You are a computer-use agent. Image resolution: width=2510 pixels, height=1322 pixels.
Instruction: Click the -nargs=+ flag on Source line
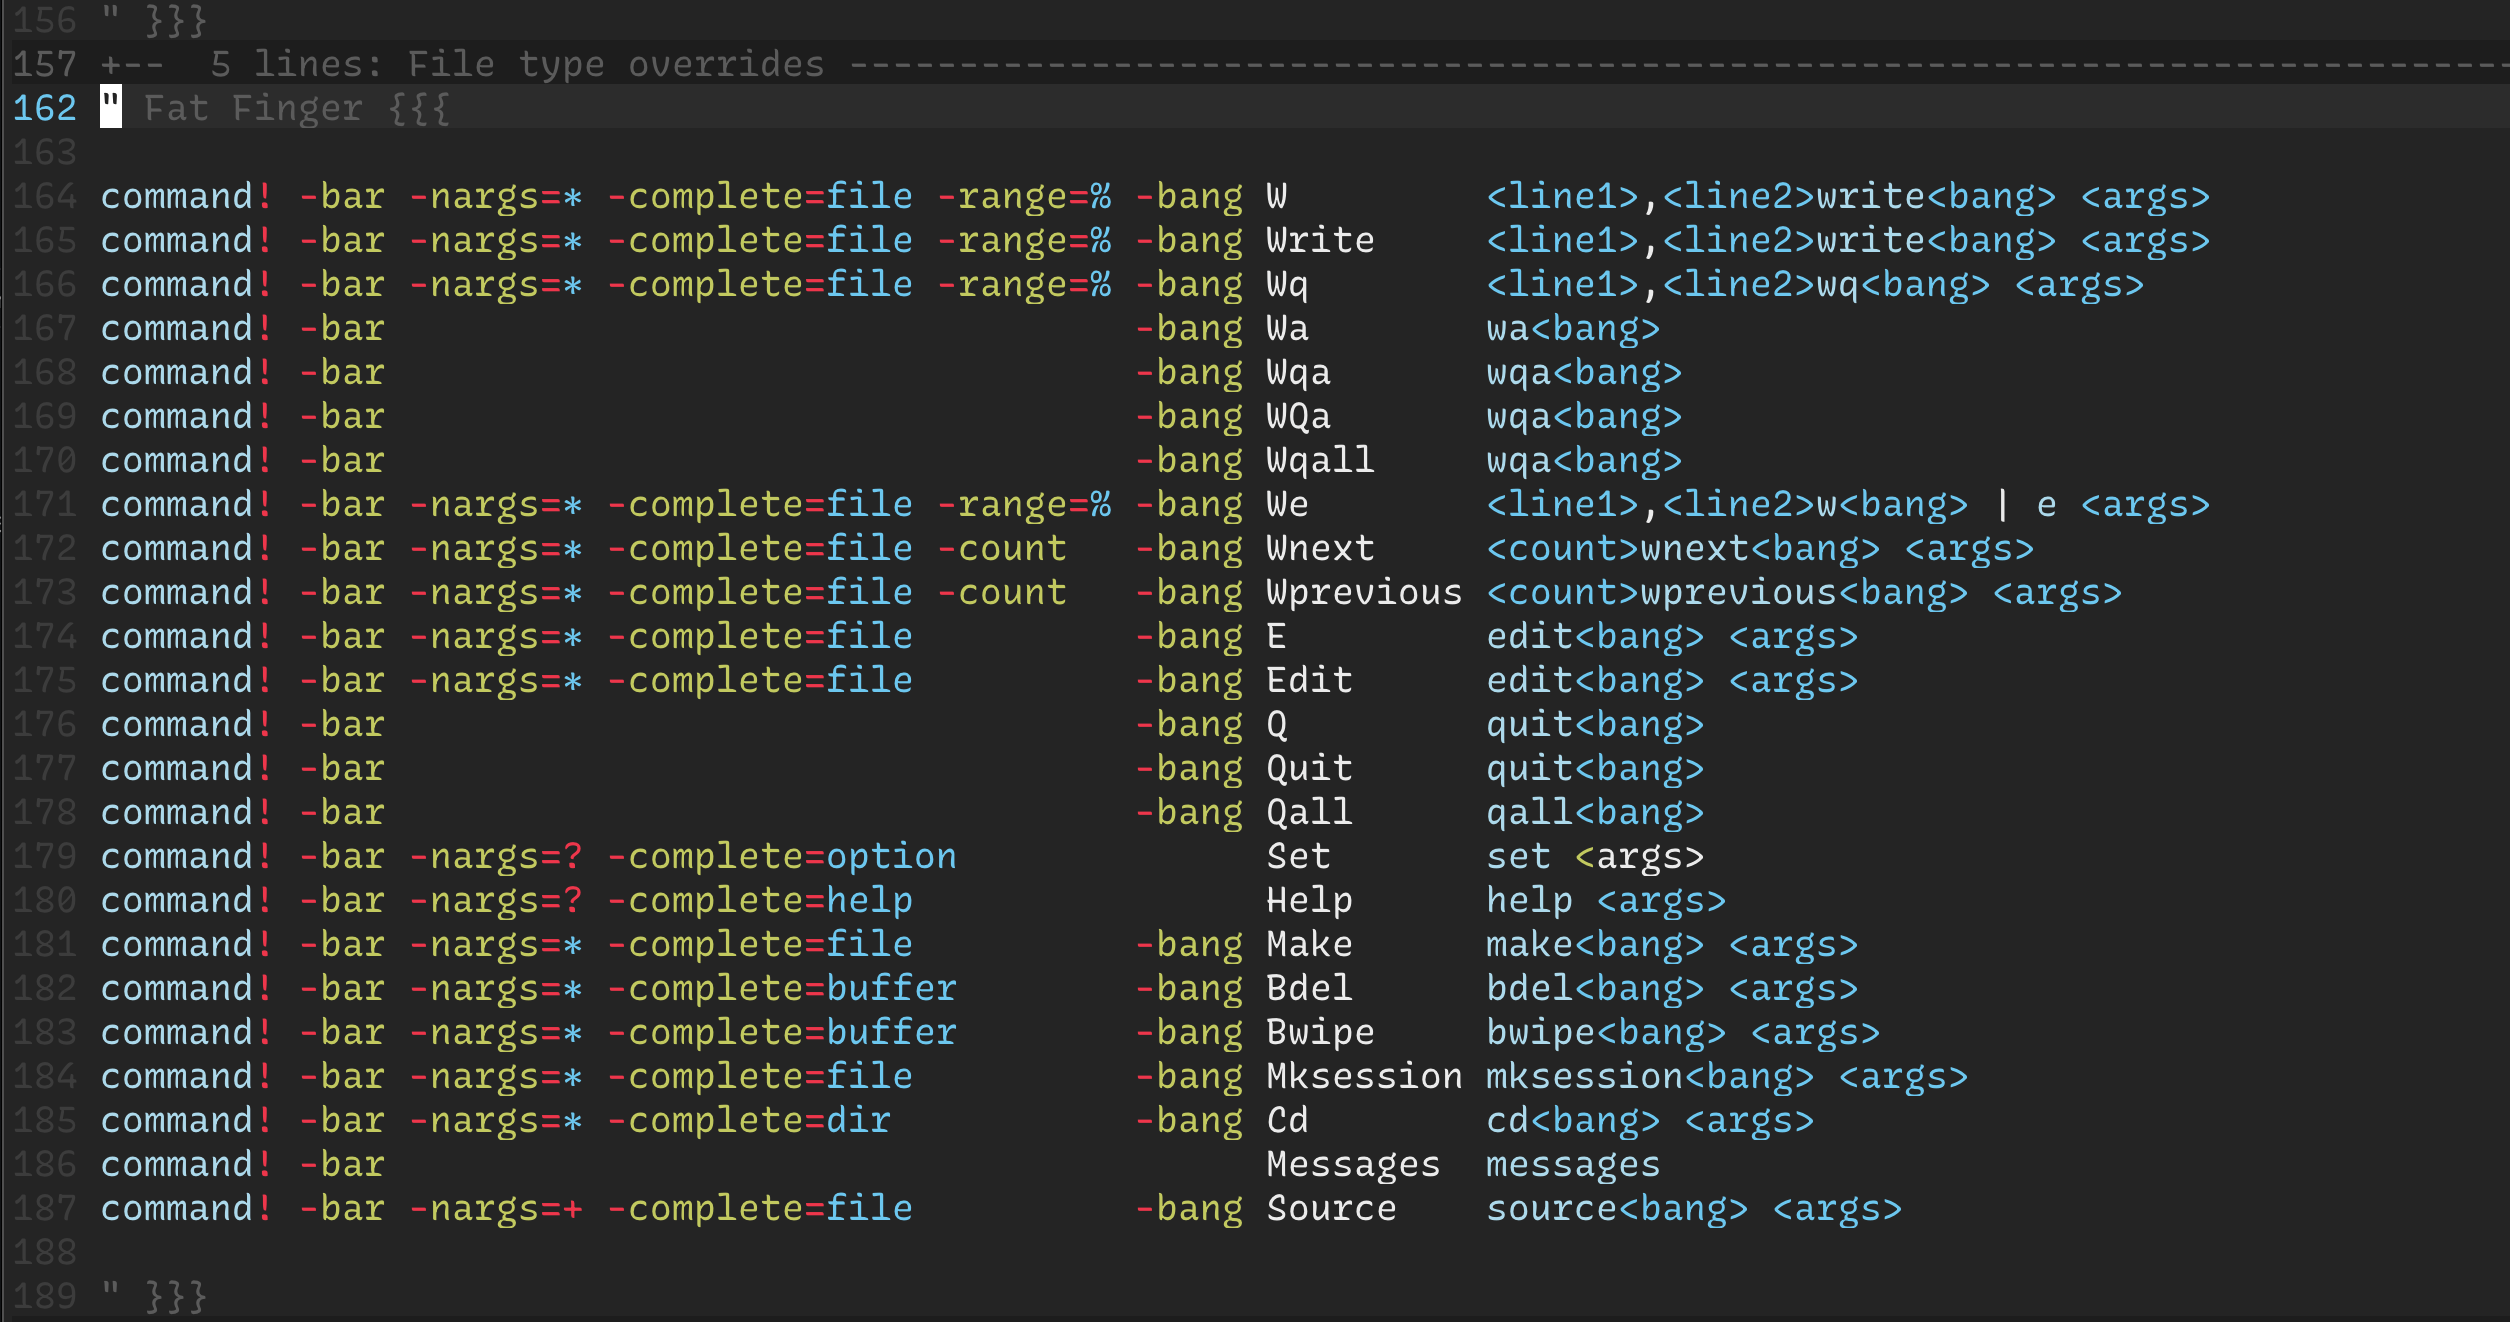[496, 1208]
